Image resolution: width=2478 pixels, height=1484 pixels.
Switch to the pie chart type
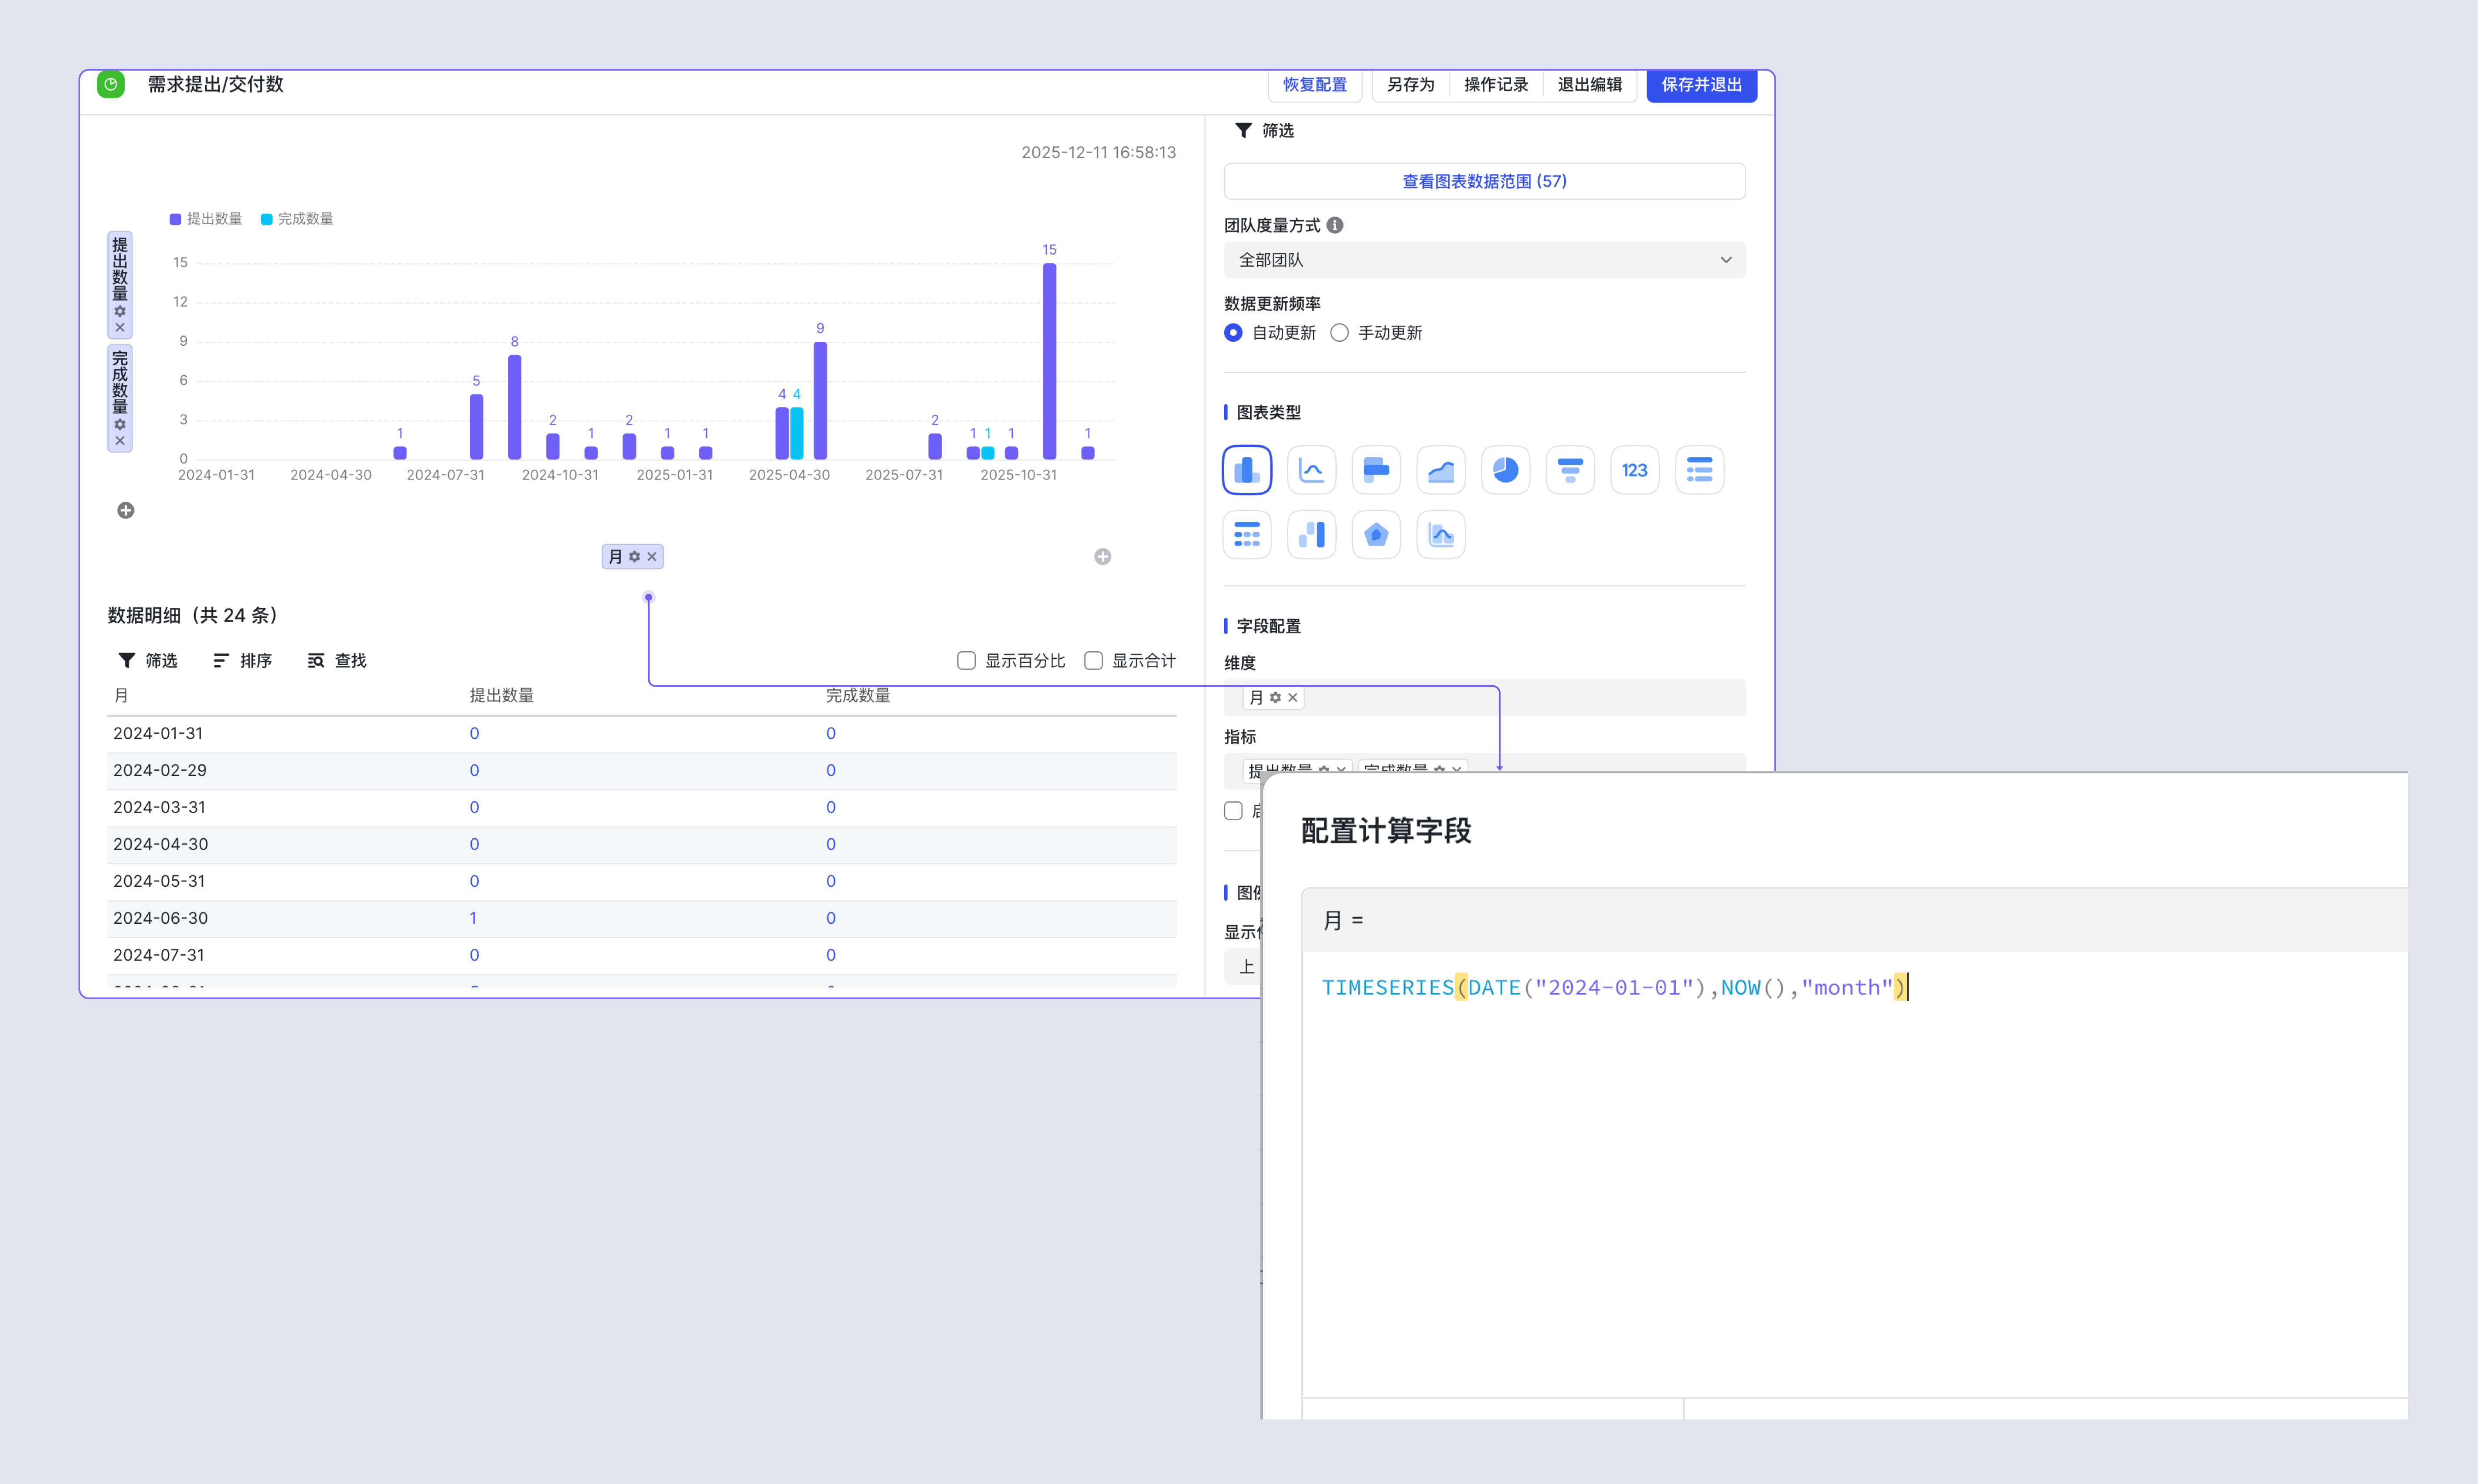[1505, 470]
